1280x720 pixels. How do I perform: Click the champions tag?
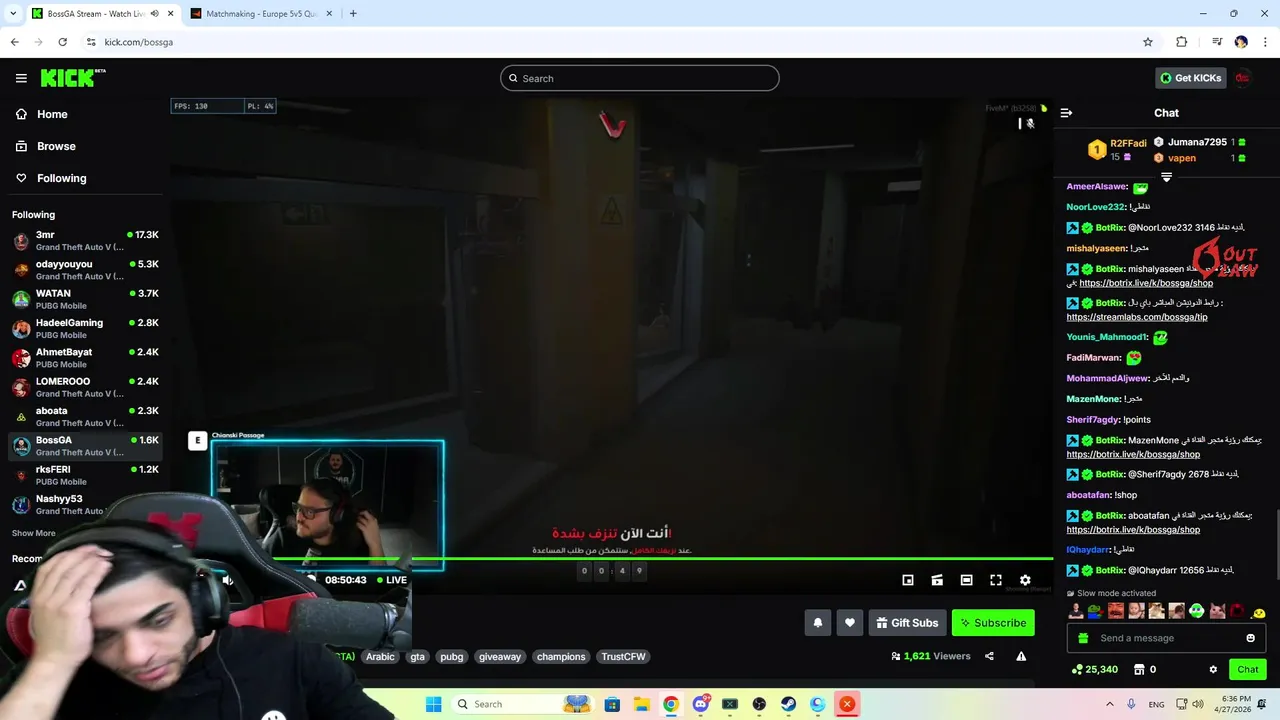(x=561, y=657)
